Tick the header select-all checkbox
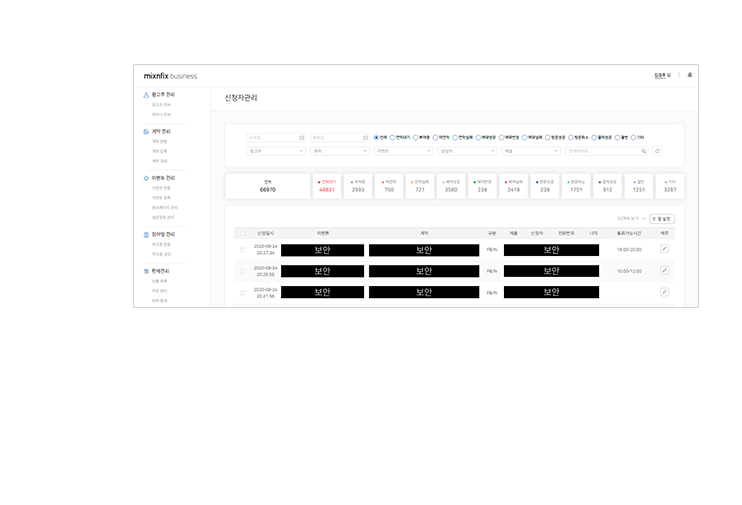The image size is (742, 505). point(242,233)
